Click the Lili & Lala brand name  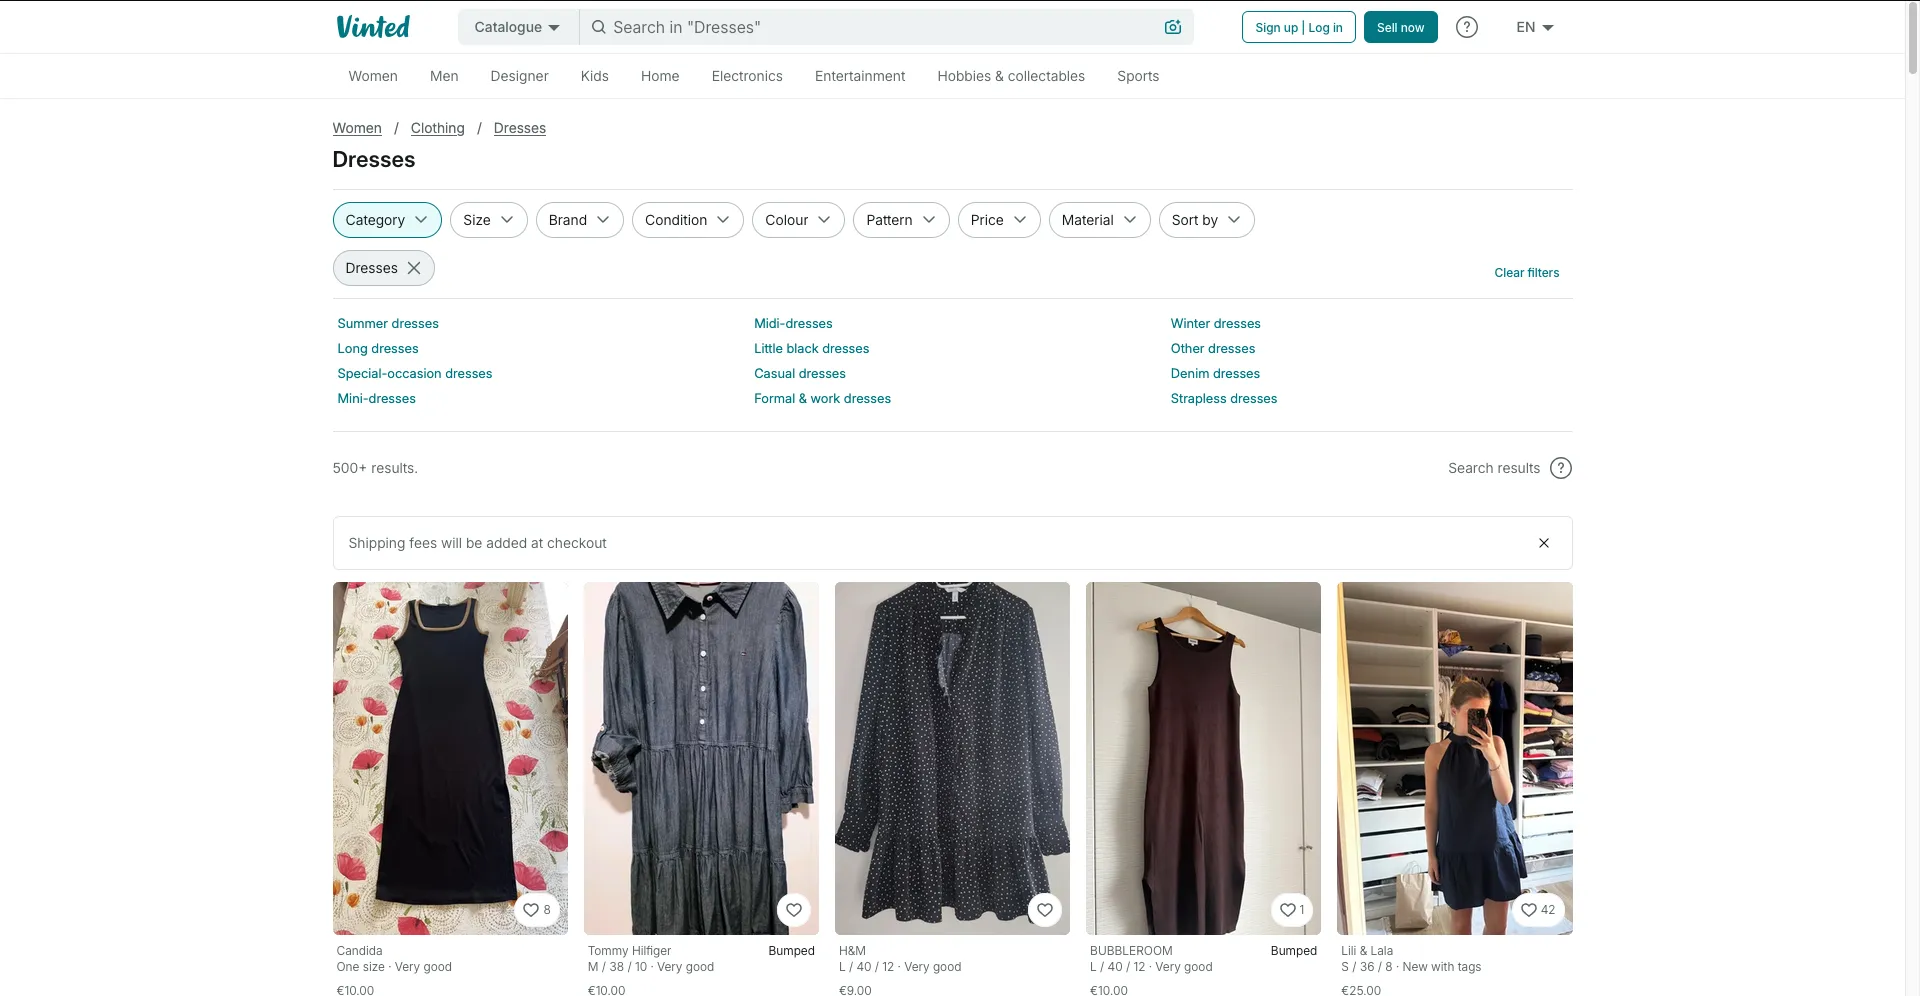click(1367, 951)
